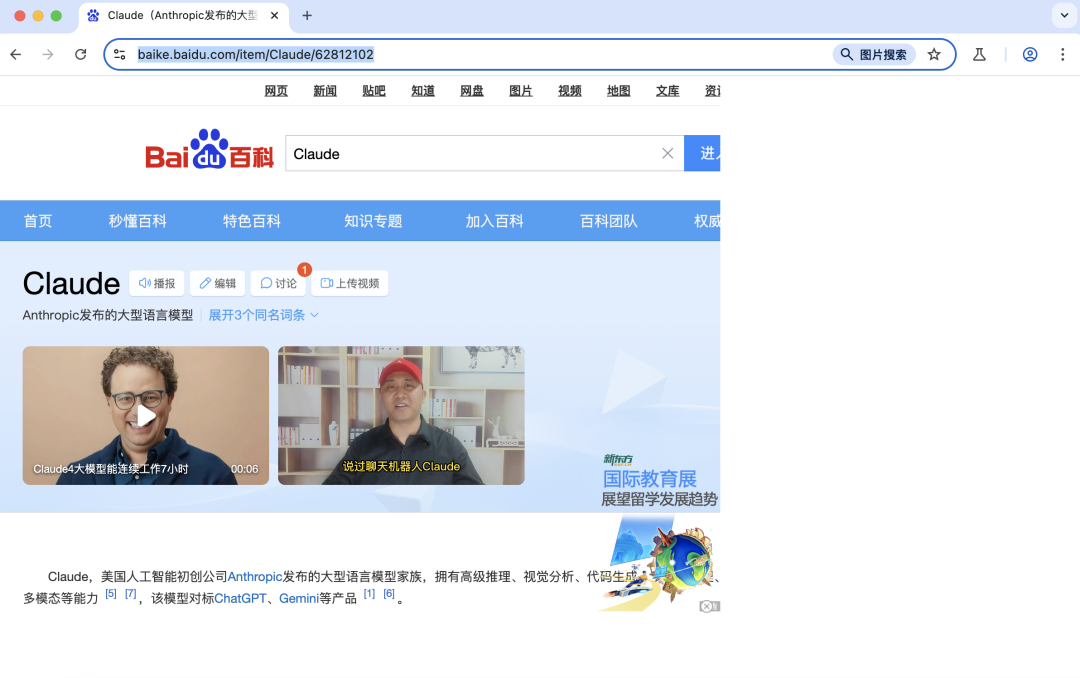View site information icon in address bar
This screenshot has width=1080, height=678.
point(120,54)
